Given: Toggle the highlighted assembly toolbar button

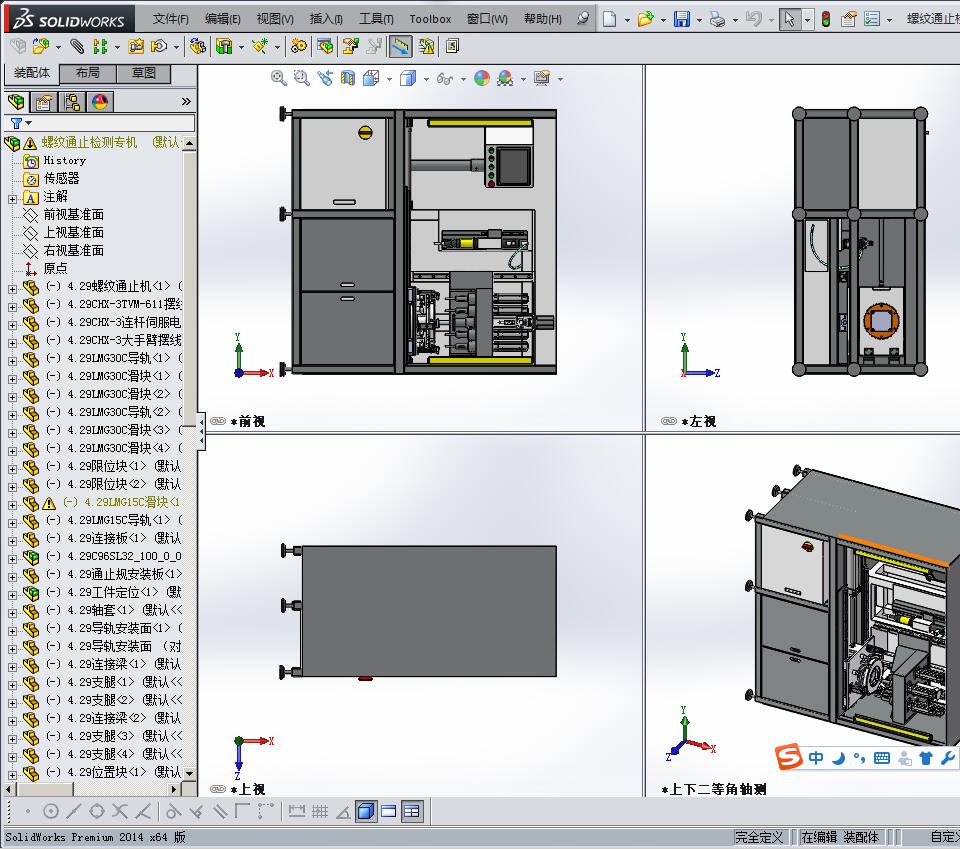Looking at the screenshot, I should [400, 46].
